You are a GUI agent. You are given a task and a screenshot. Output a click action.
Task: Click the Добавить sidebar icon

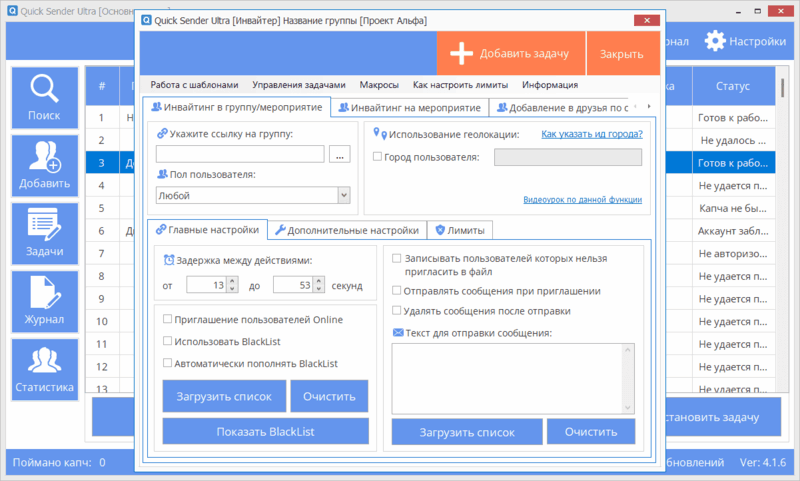pyautogui.click(x=45, y=166)
